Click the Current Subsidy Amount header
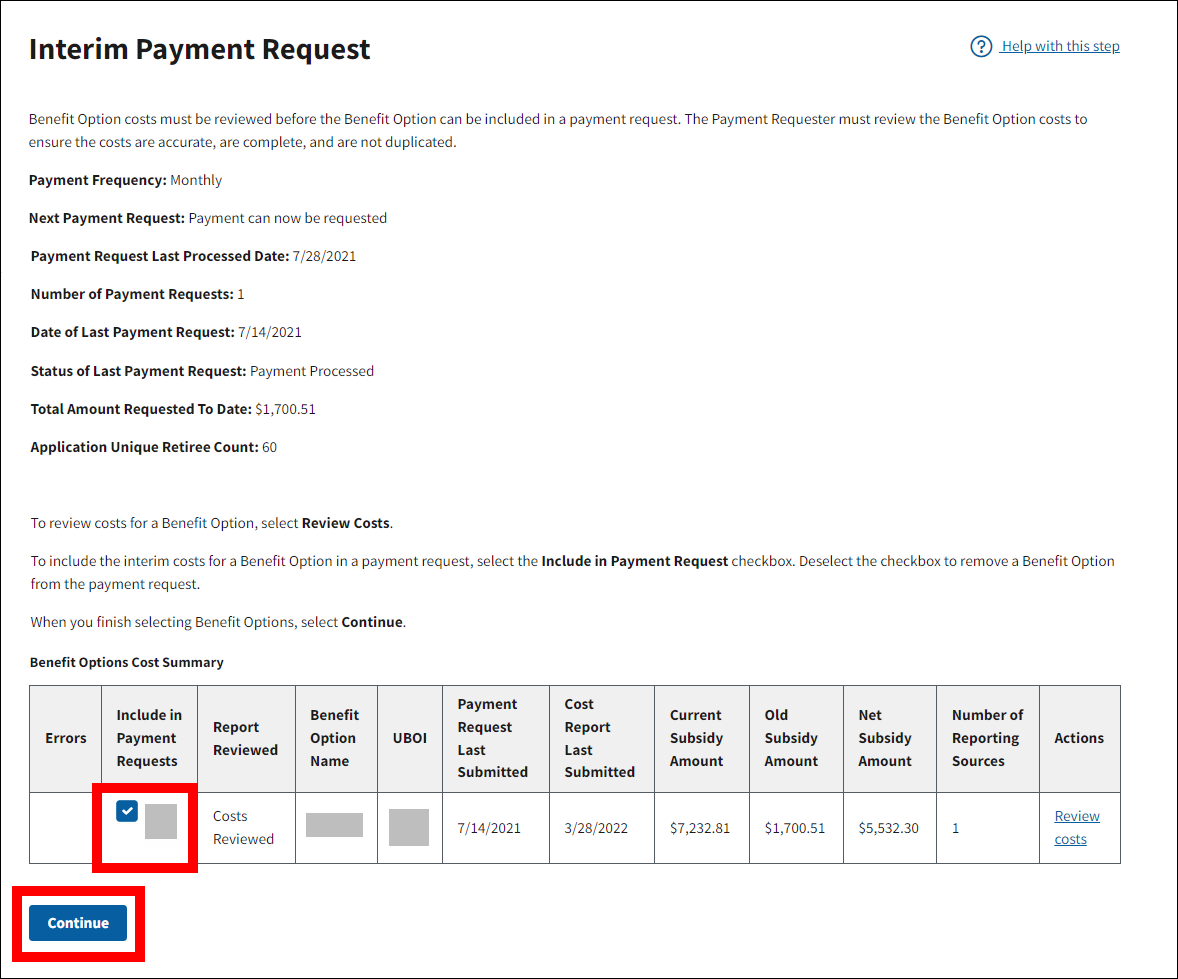Image resolution: width=1178 pixels, height=979 pixels. (696, 738)
